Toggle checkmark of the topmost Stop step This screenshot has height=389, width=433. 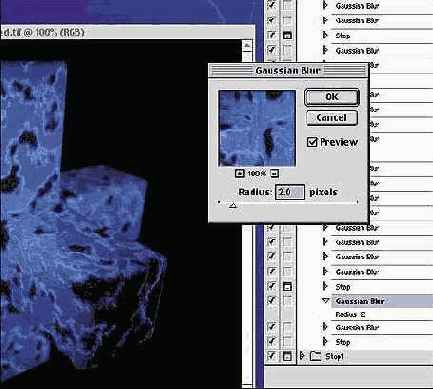pos(272,35)
